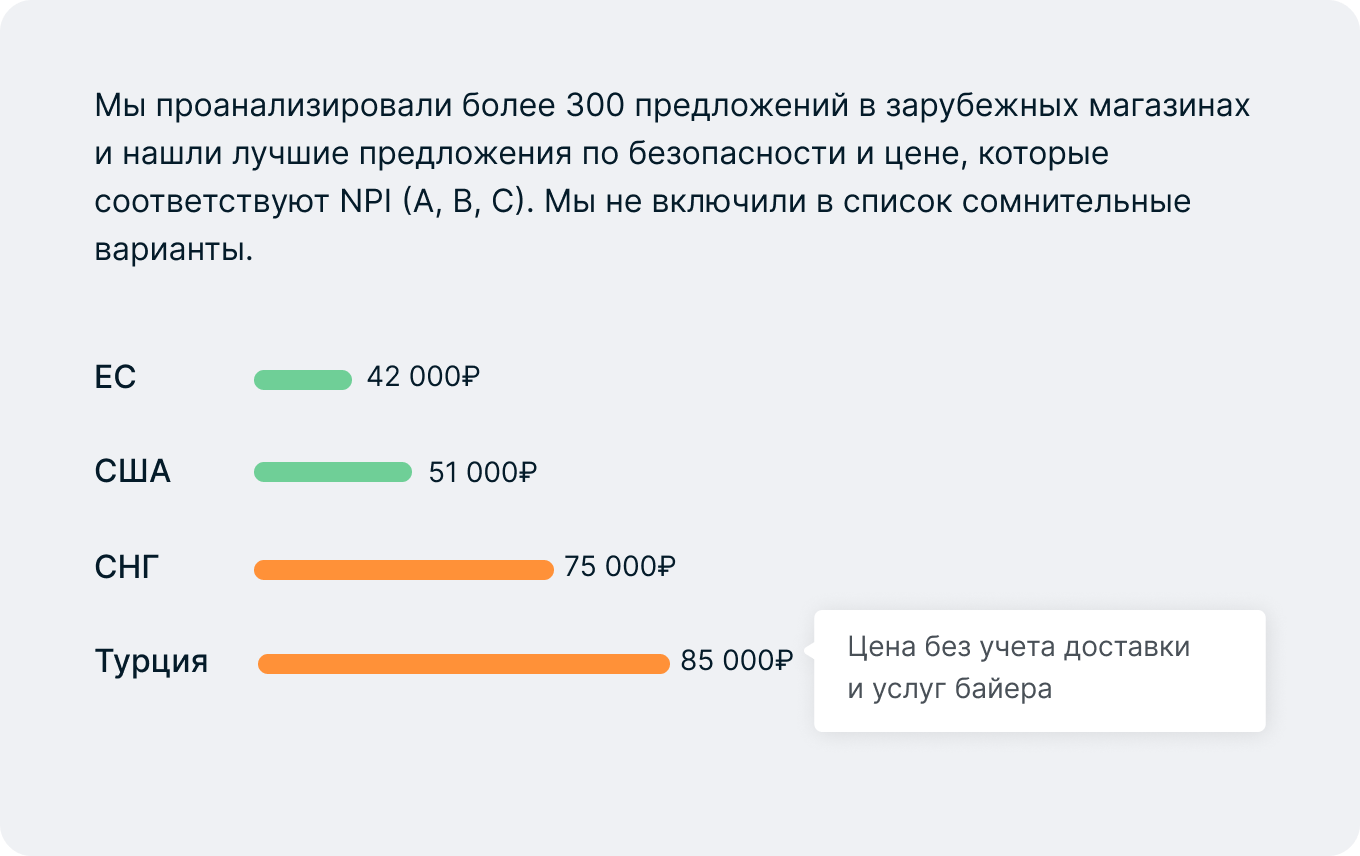Click the tooltip's pointer arrow next to 85 000₽
This screenshot has height=856, width=1360.
(x=809, y=652)
